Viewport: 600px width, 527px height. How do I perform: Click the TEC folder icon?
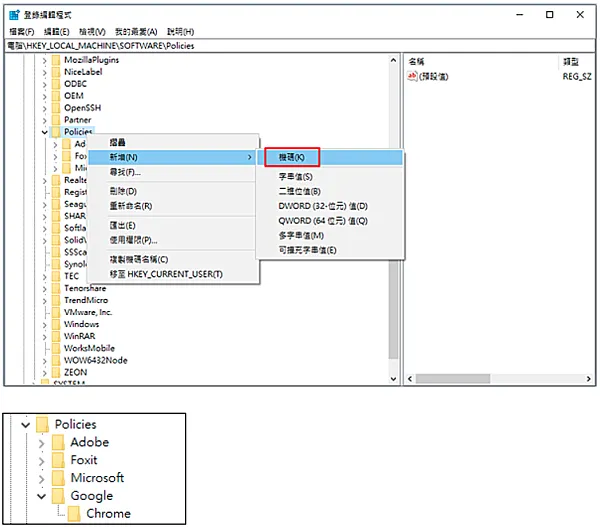pos(56,276)
